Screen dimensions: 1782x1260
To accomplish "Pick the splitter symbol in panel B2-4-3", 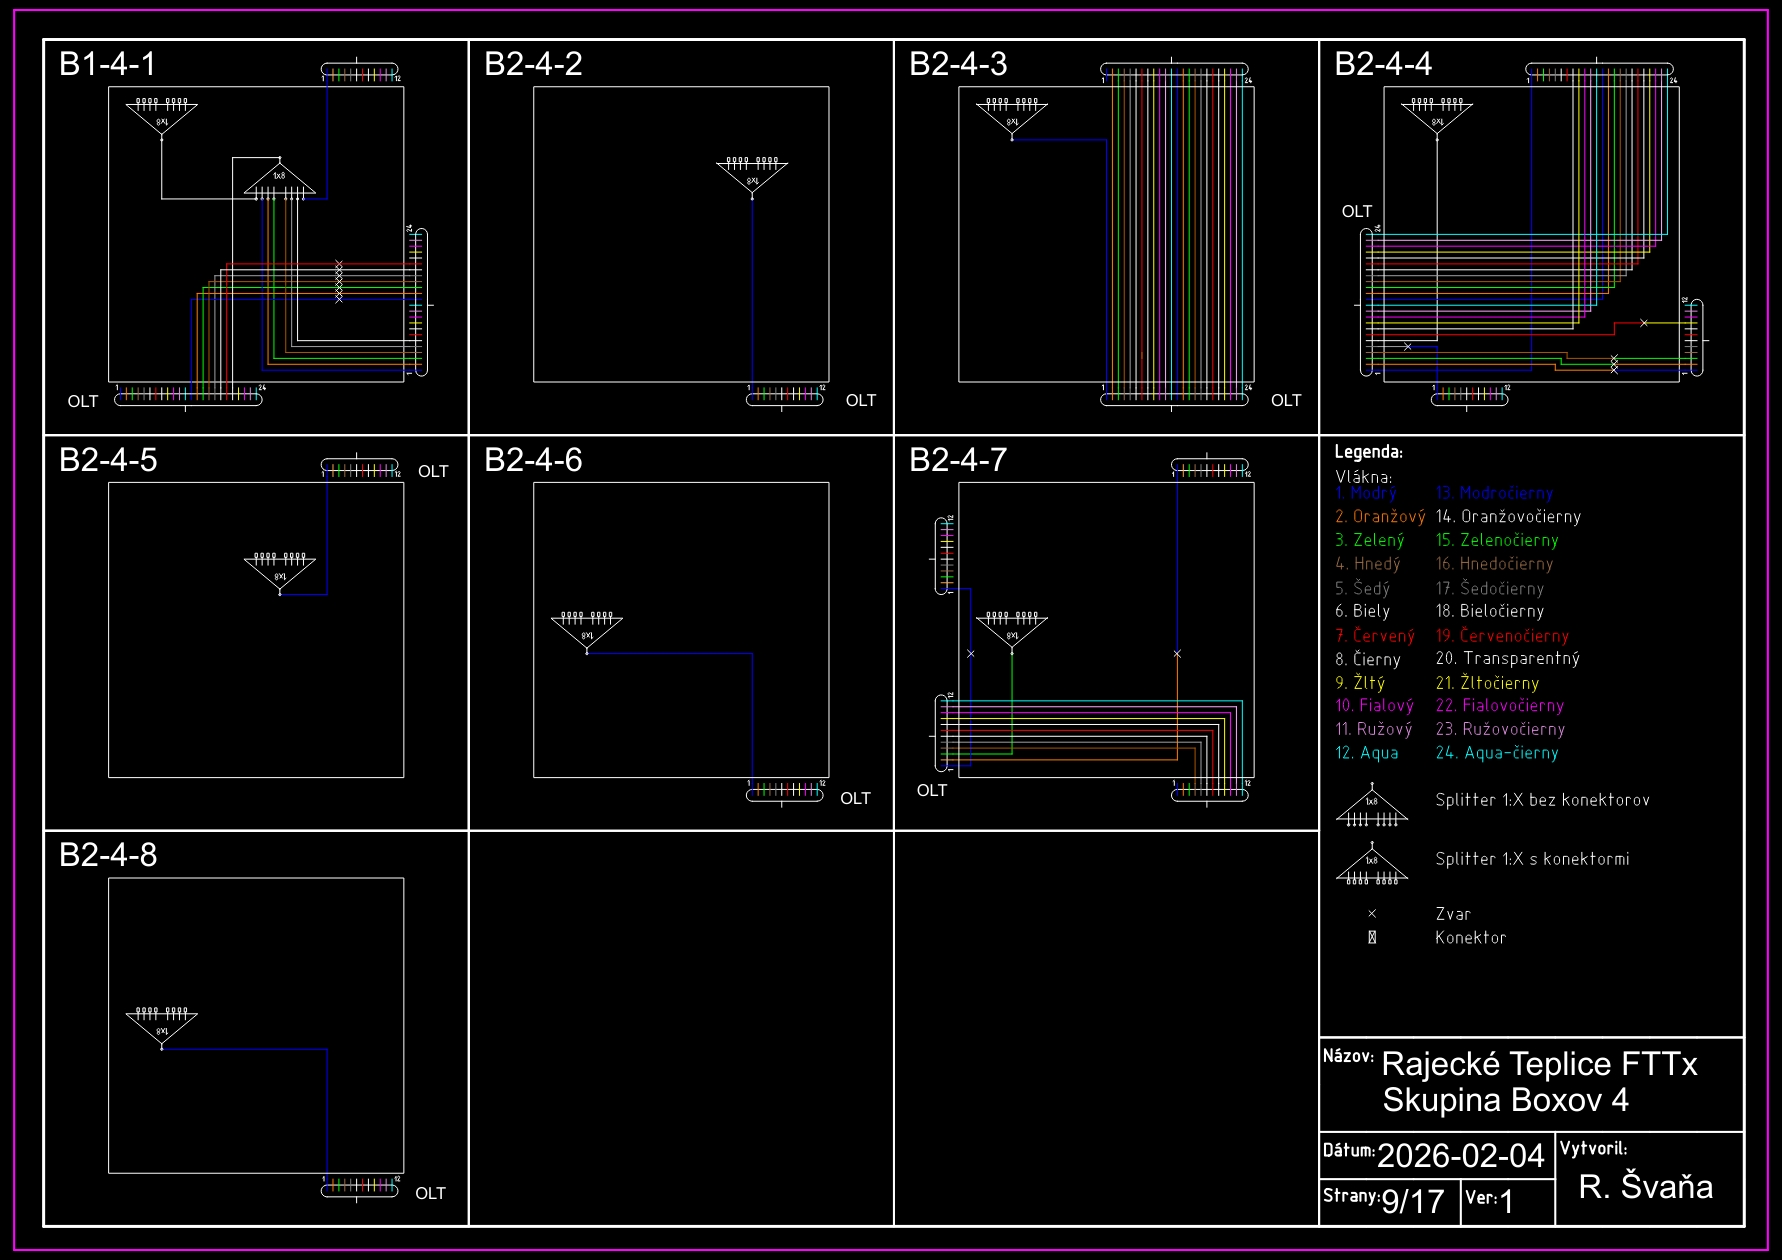I will [x=1012, y=118].
